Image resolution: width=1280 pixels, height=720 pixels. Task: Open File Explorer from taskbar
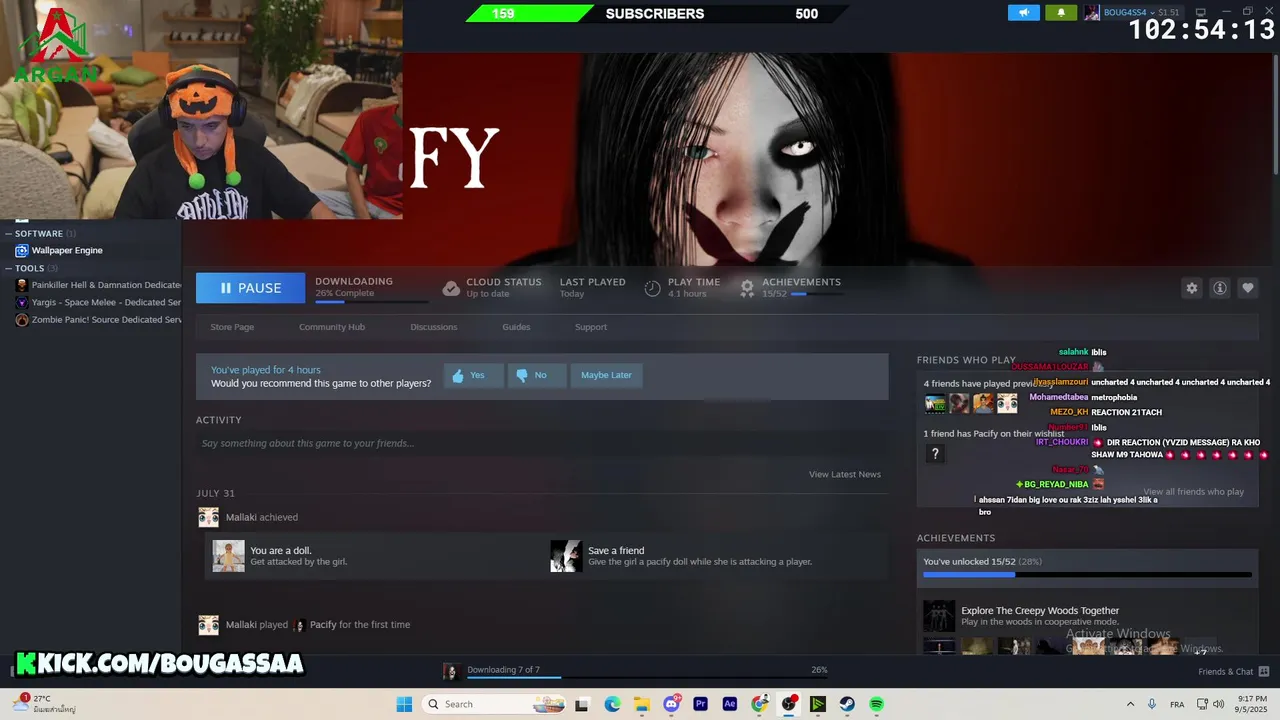(x=641, y=704)
